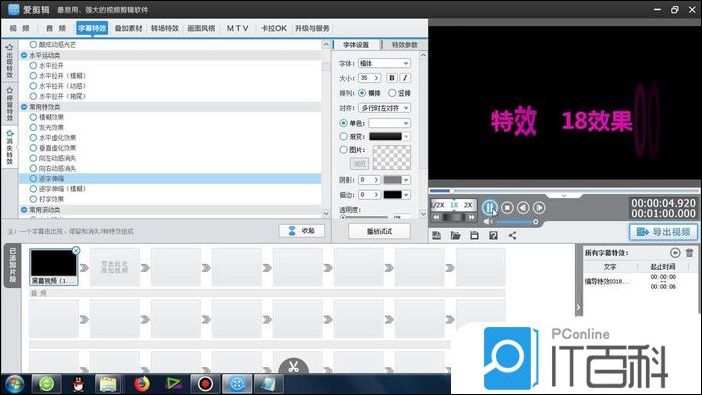Select the 打字效果 effect radio
The width and height of the screenshot is (702, 395).
pos(33,199)
